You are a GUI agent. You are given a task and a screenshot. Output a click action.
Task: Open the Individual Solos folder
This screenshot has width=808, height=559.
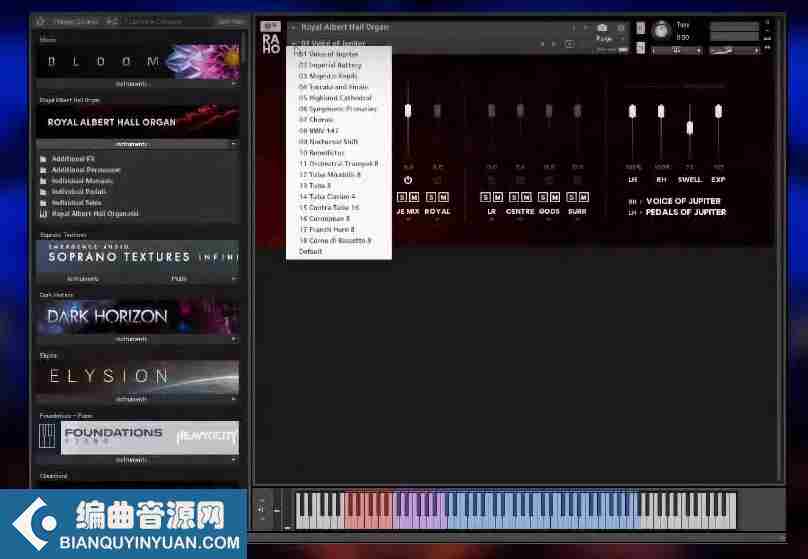pyautogui.click(x=71, y=202)
